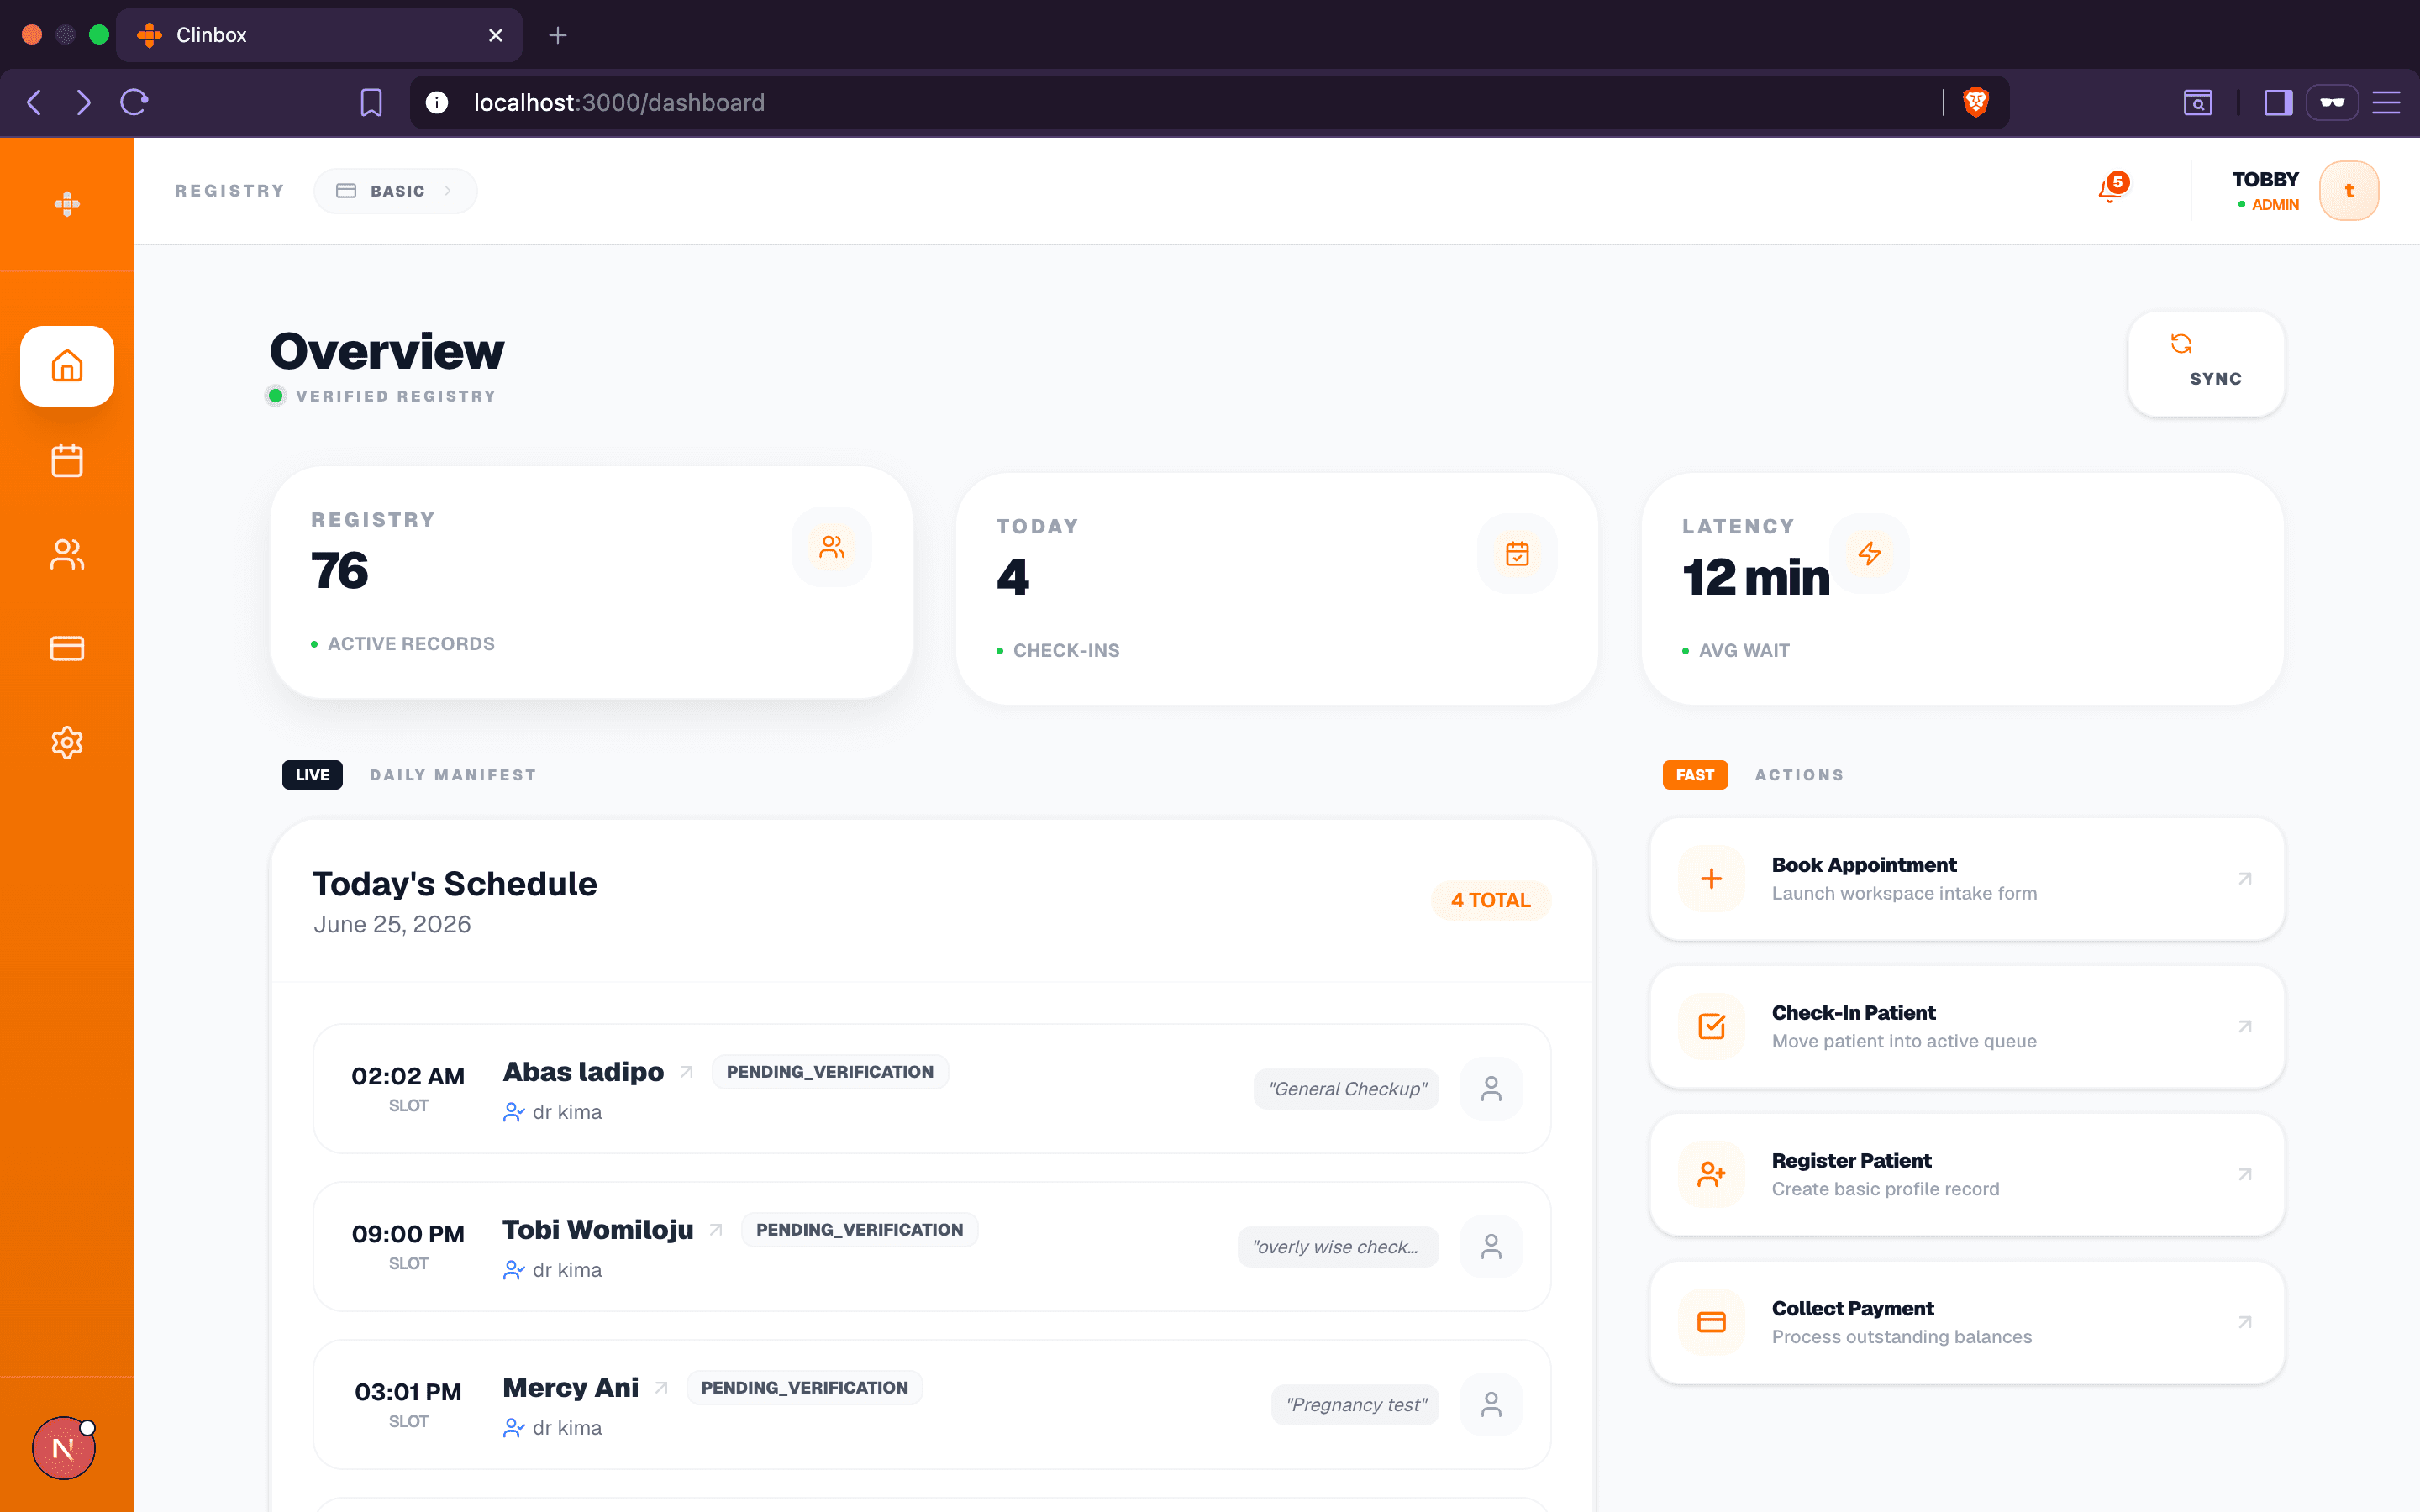2420x1512 pixels.
Task: Click the "General Checkup" note tag
Action: 1347,1089
